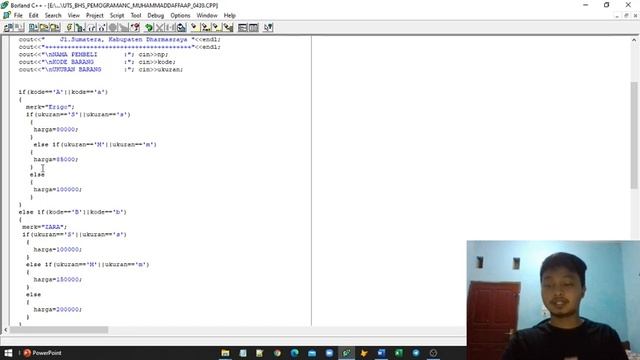Image resolution: width=640 pixels, height=360 pixels.
Task: Open the Search menu
Action: (53, 16)
